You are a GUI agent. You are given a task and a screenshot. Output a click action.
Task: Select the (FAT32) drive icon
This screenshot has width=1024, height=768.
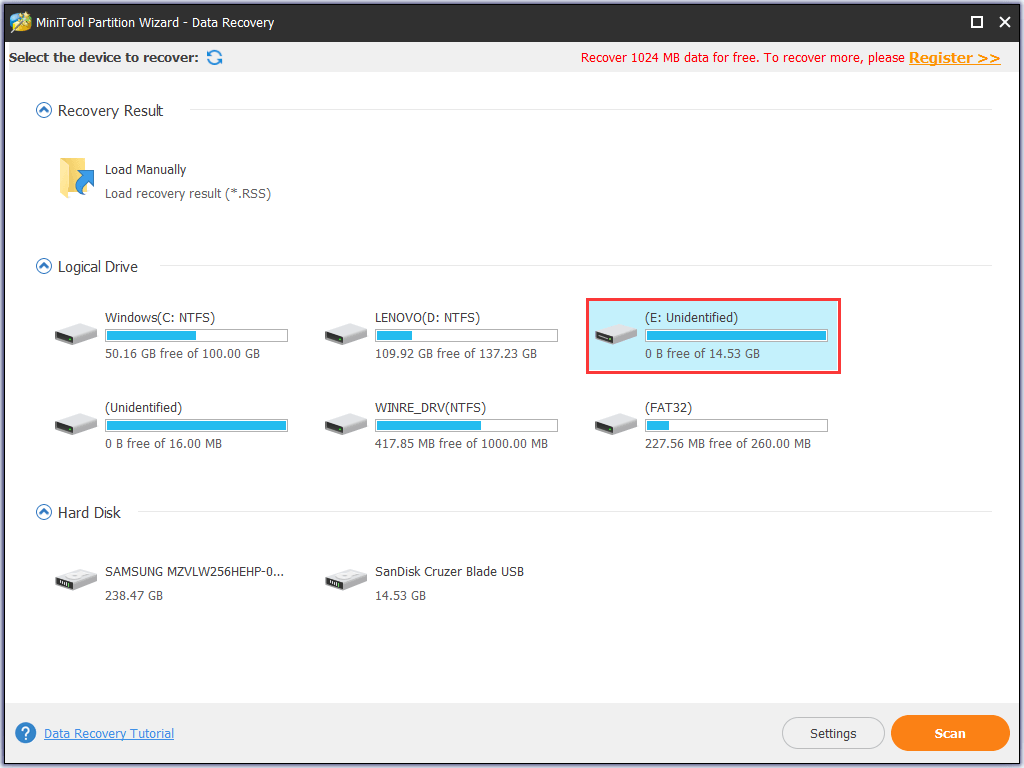pos(616,424)
